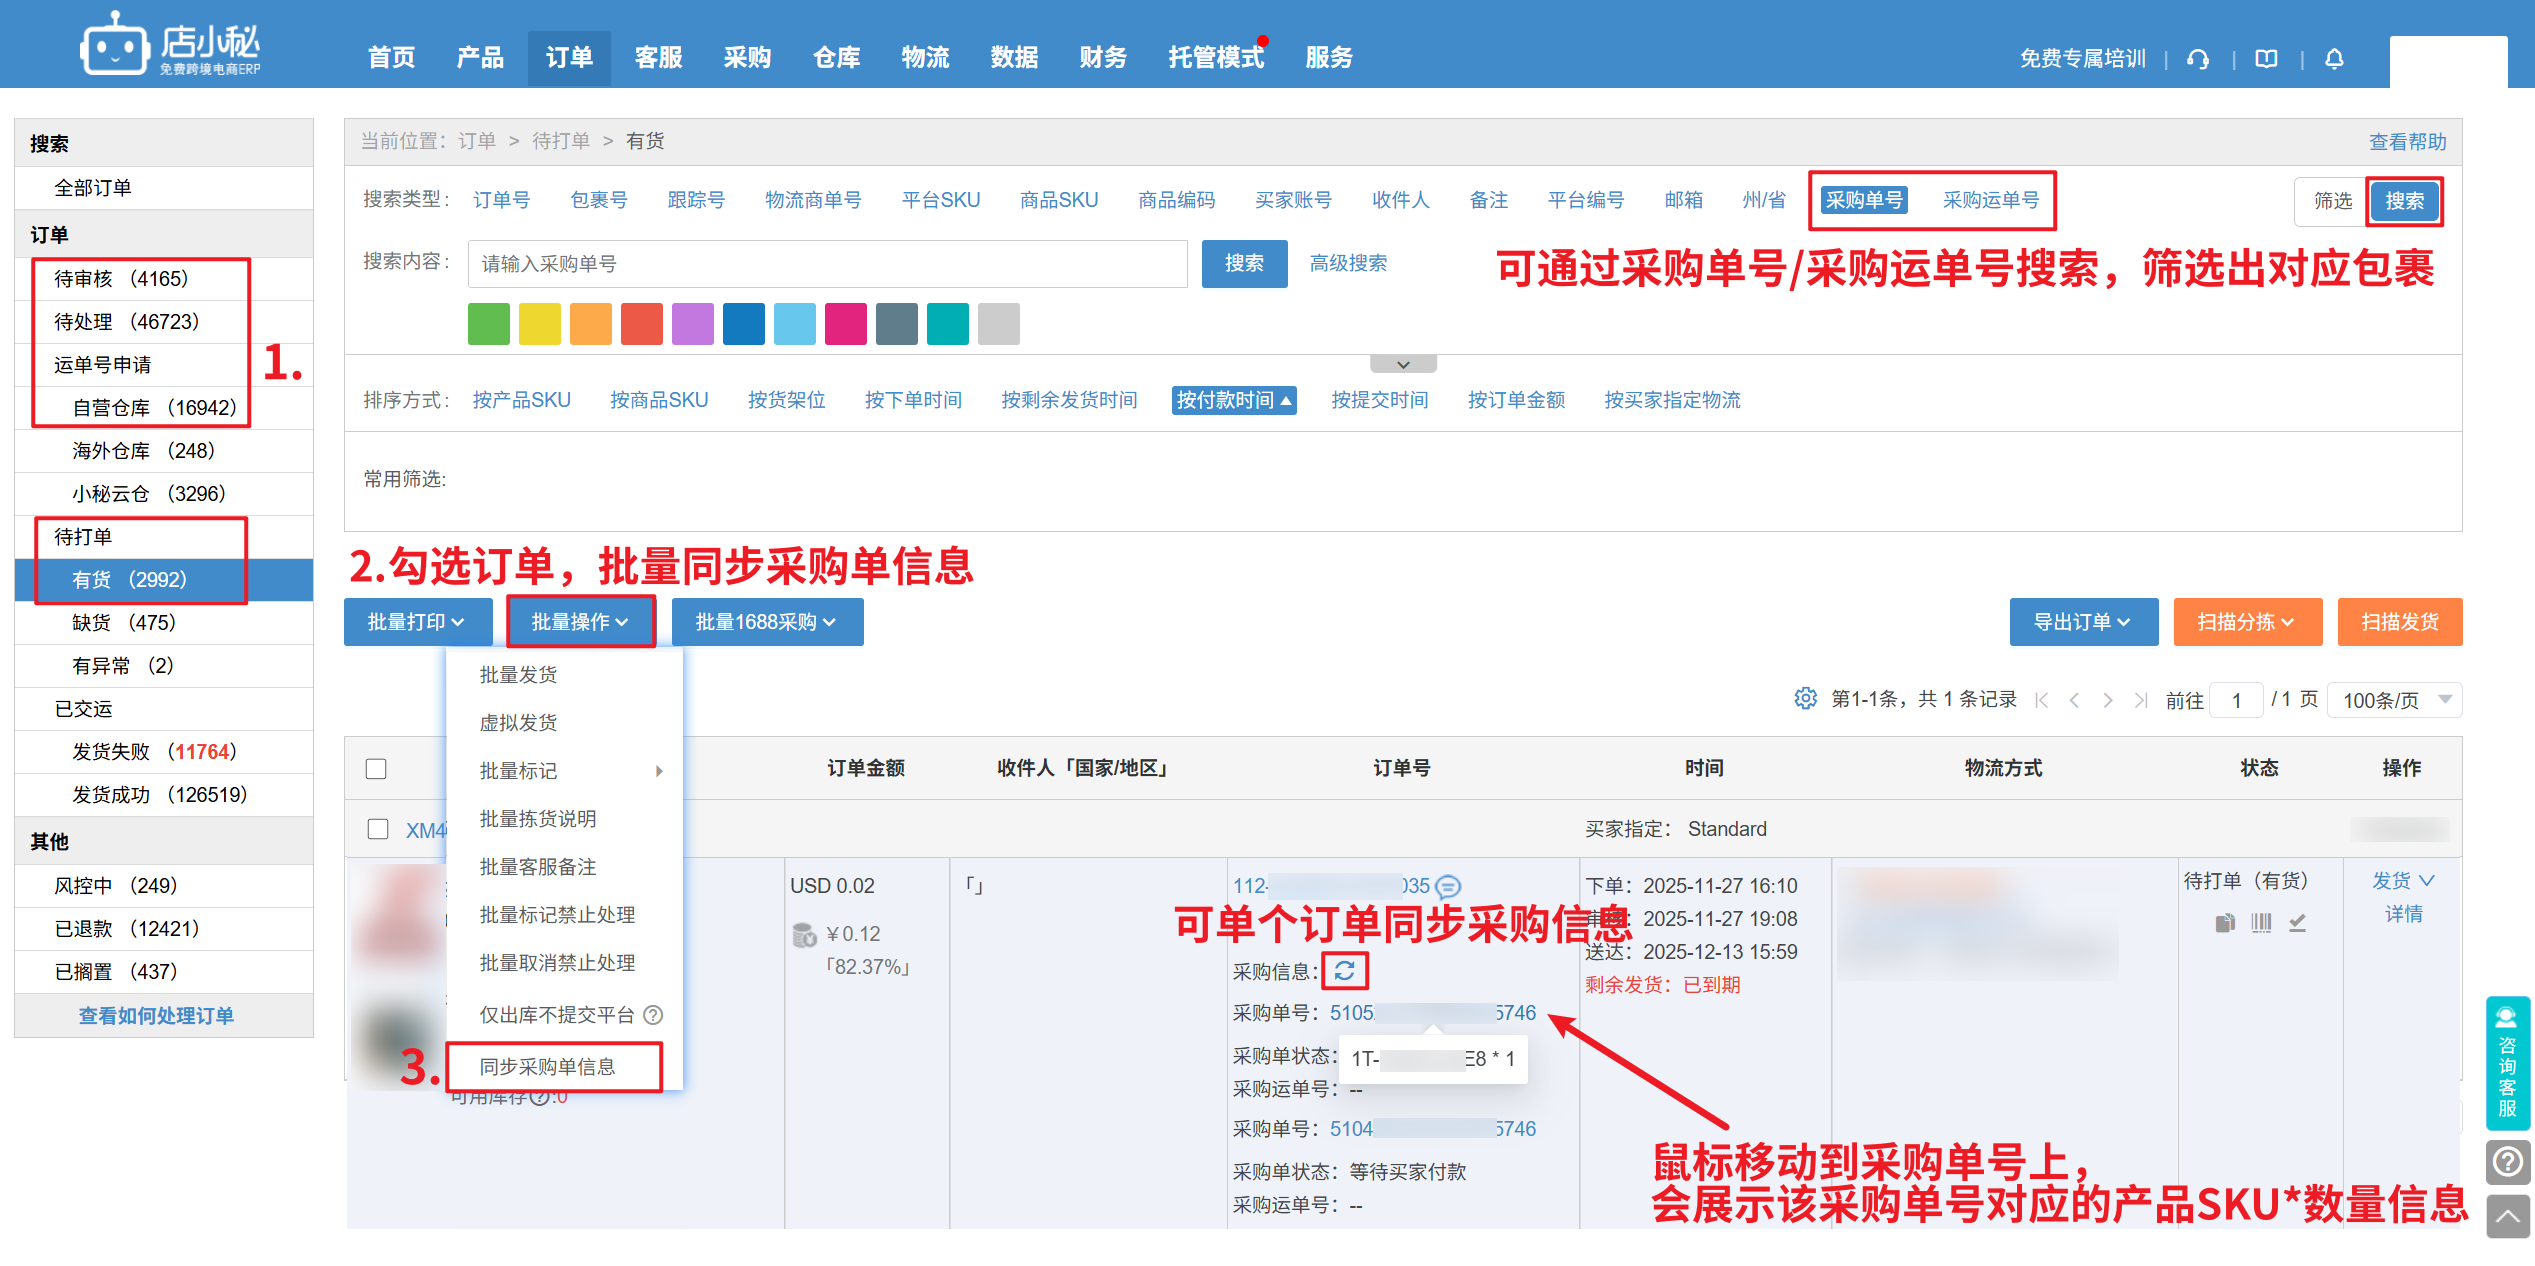Click the order message bubble icon
2535x1266 pixels.
tap(1448, 886)
